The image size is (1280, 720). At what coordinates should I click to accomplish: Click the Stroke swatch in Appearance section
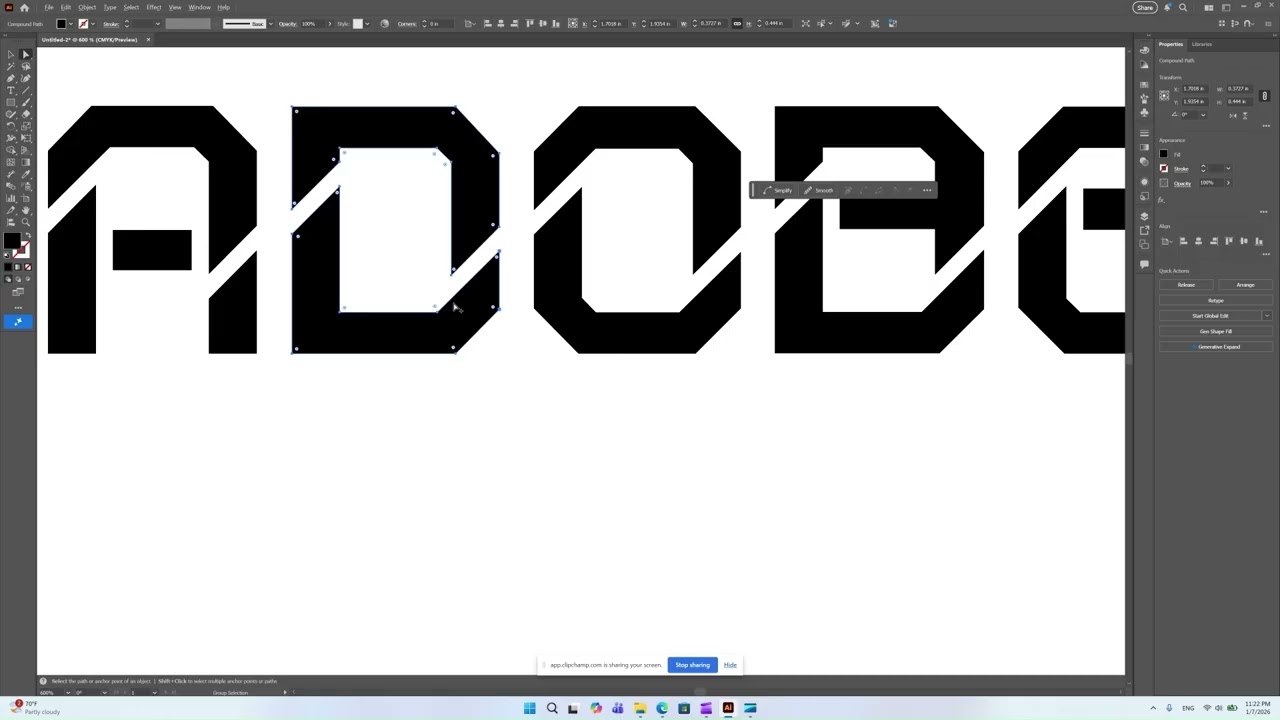(1164, 168)
